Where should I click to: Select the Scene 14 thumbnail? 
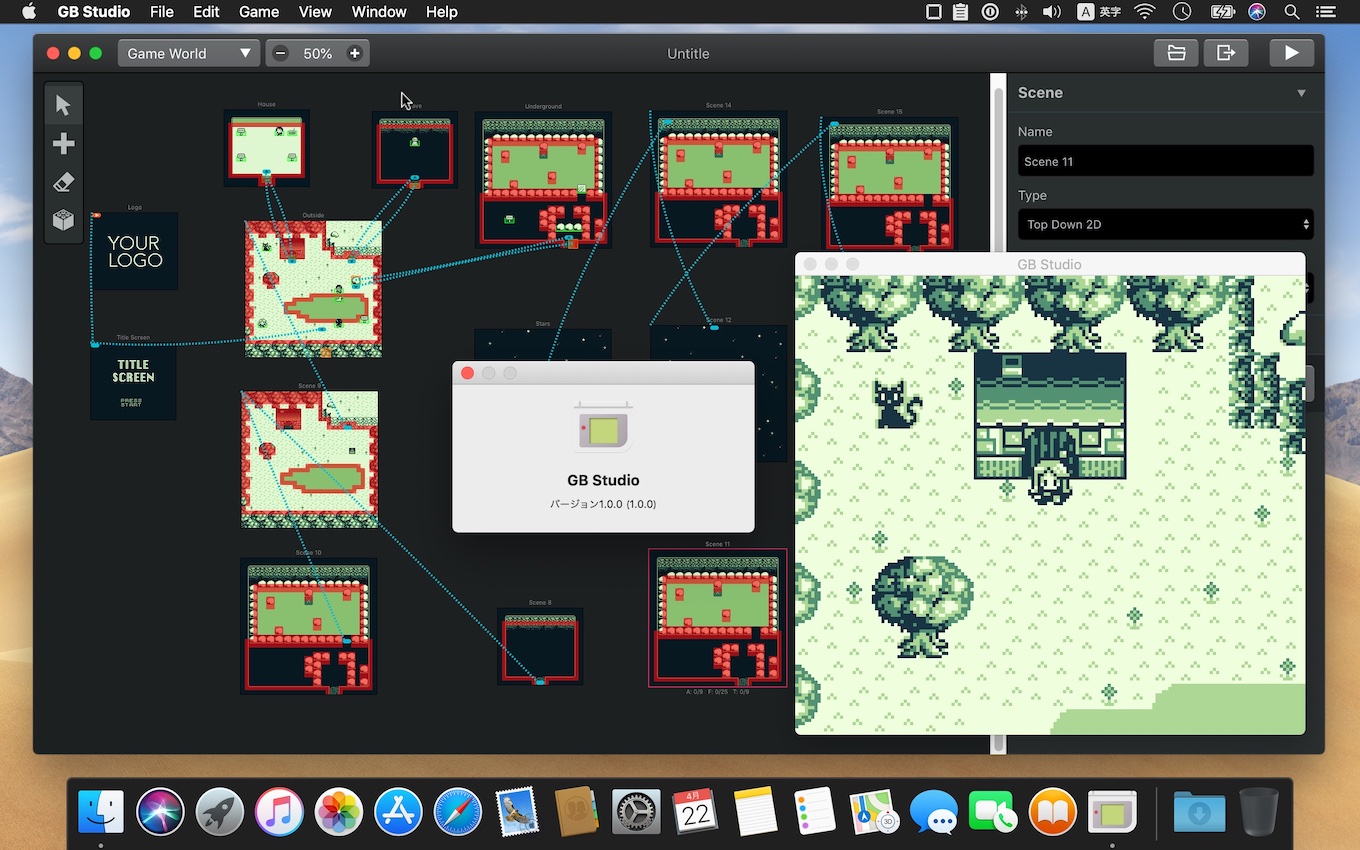coord(718,178)
